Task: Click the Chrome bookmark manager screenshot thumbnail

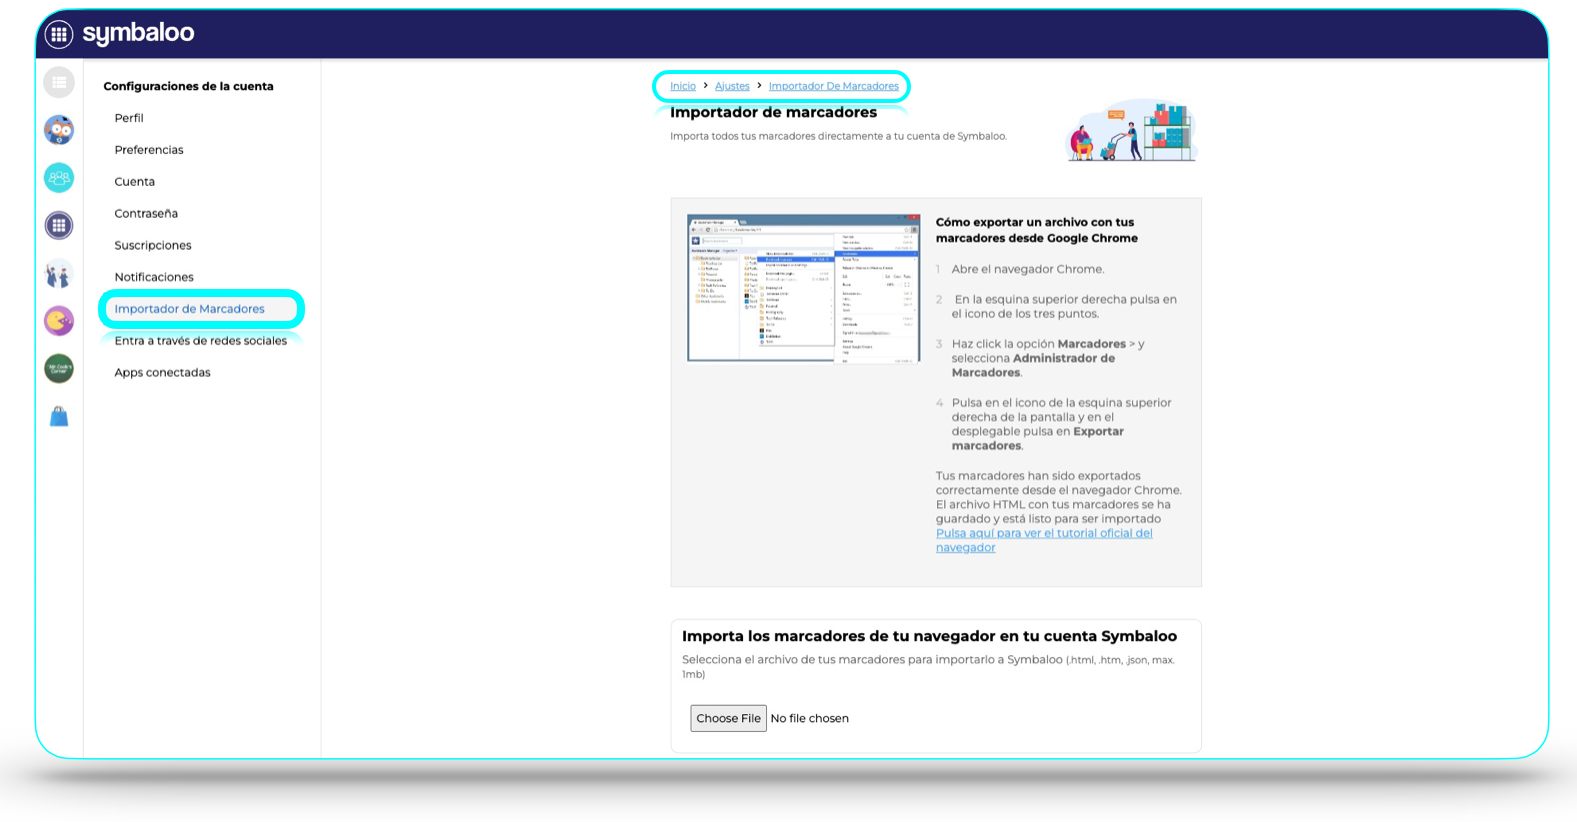Action: (804, 288)
